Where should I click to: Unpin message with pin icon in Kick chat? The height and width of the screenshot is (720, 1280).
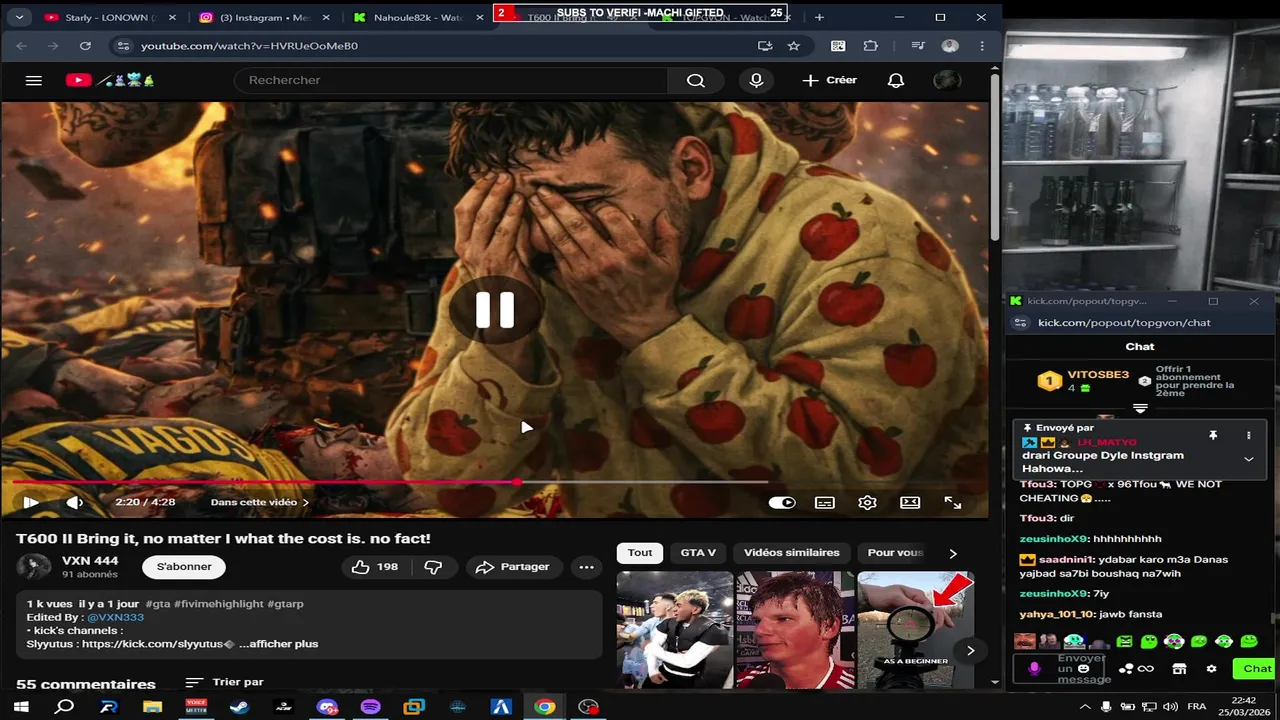[x=1213, y=436]
